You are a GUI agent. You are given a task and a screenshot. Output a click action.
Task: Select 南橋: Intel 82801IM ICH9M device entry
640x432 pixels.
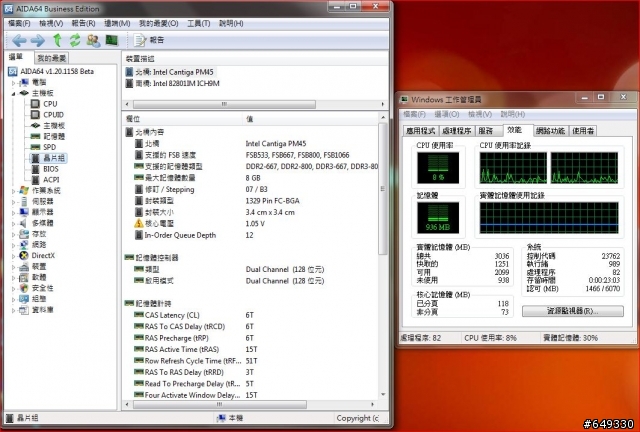coord(173,83)
